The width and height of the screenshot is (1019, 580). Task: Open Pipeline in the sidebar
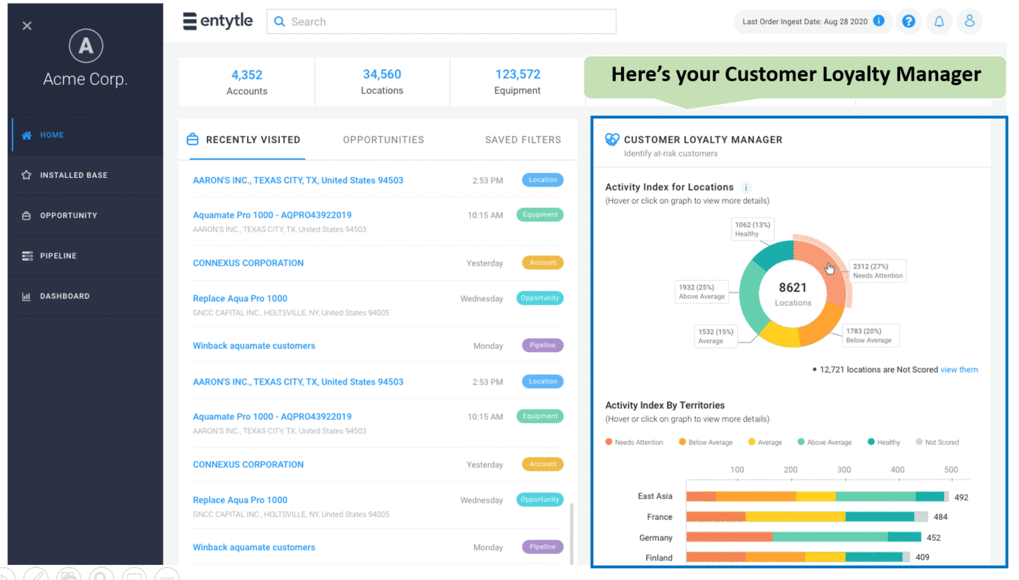[x=86, y=256]
